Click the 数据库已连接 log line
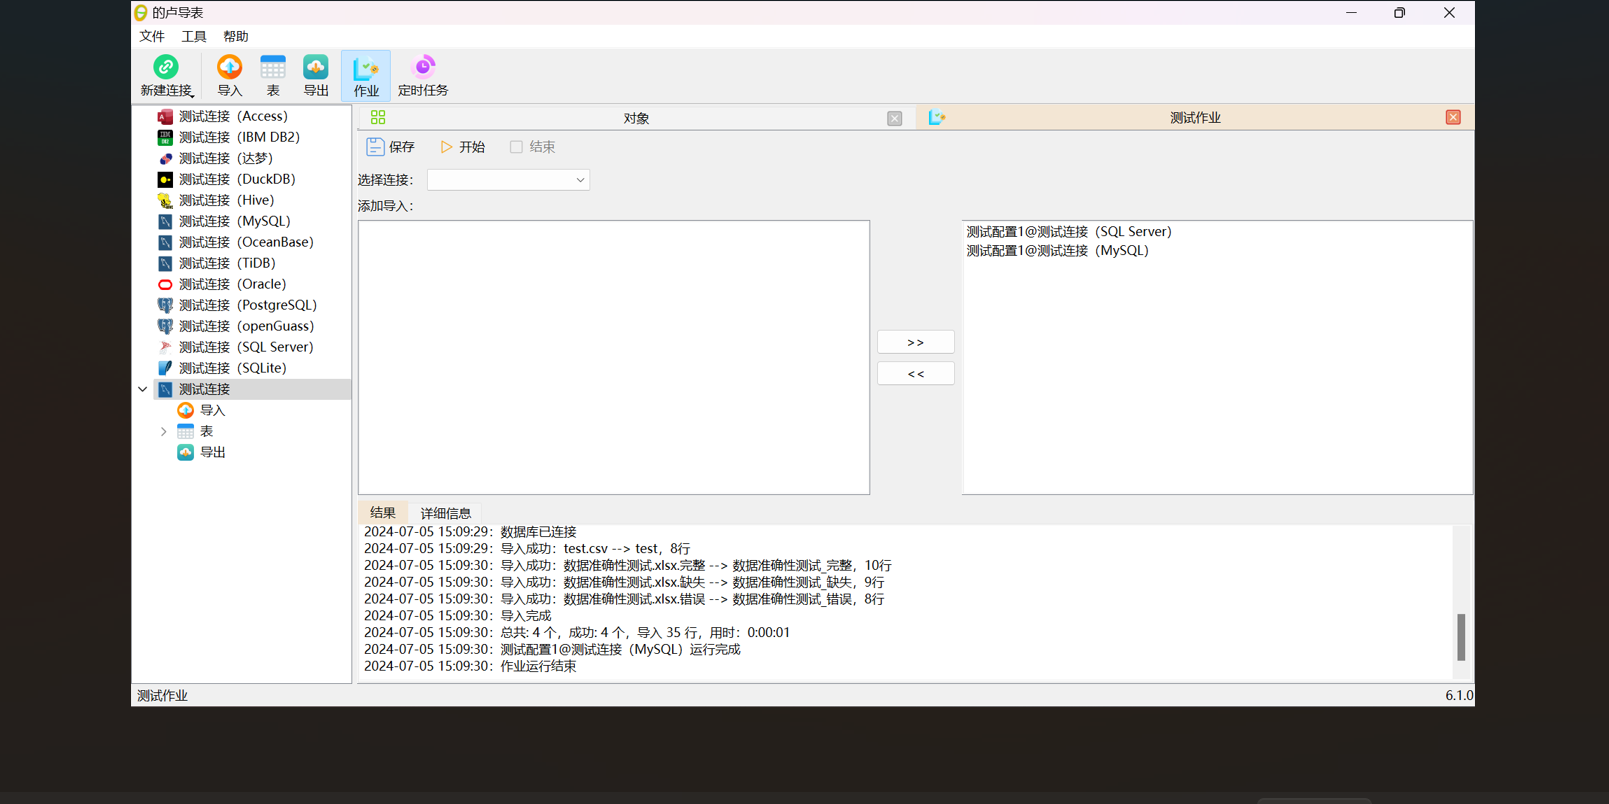The image size is (1609, 804). click(470, 532)
